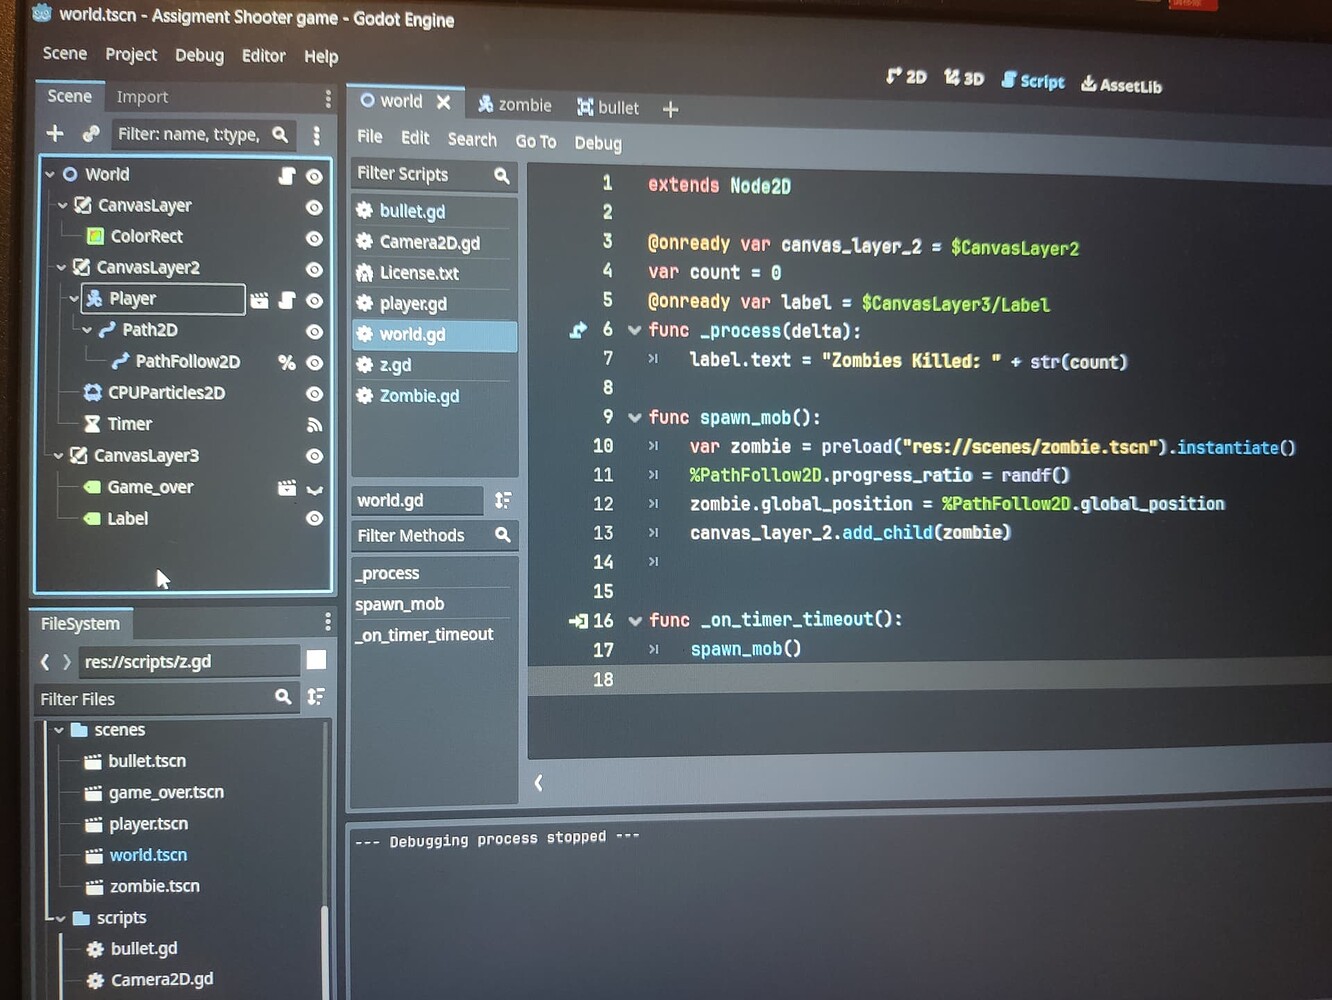Open the script attached to World node
The image size is (1332, 1000).
(x=286, y=176)
